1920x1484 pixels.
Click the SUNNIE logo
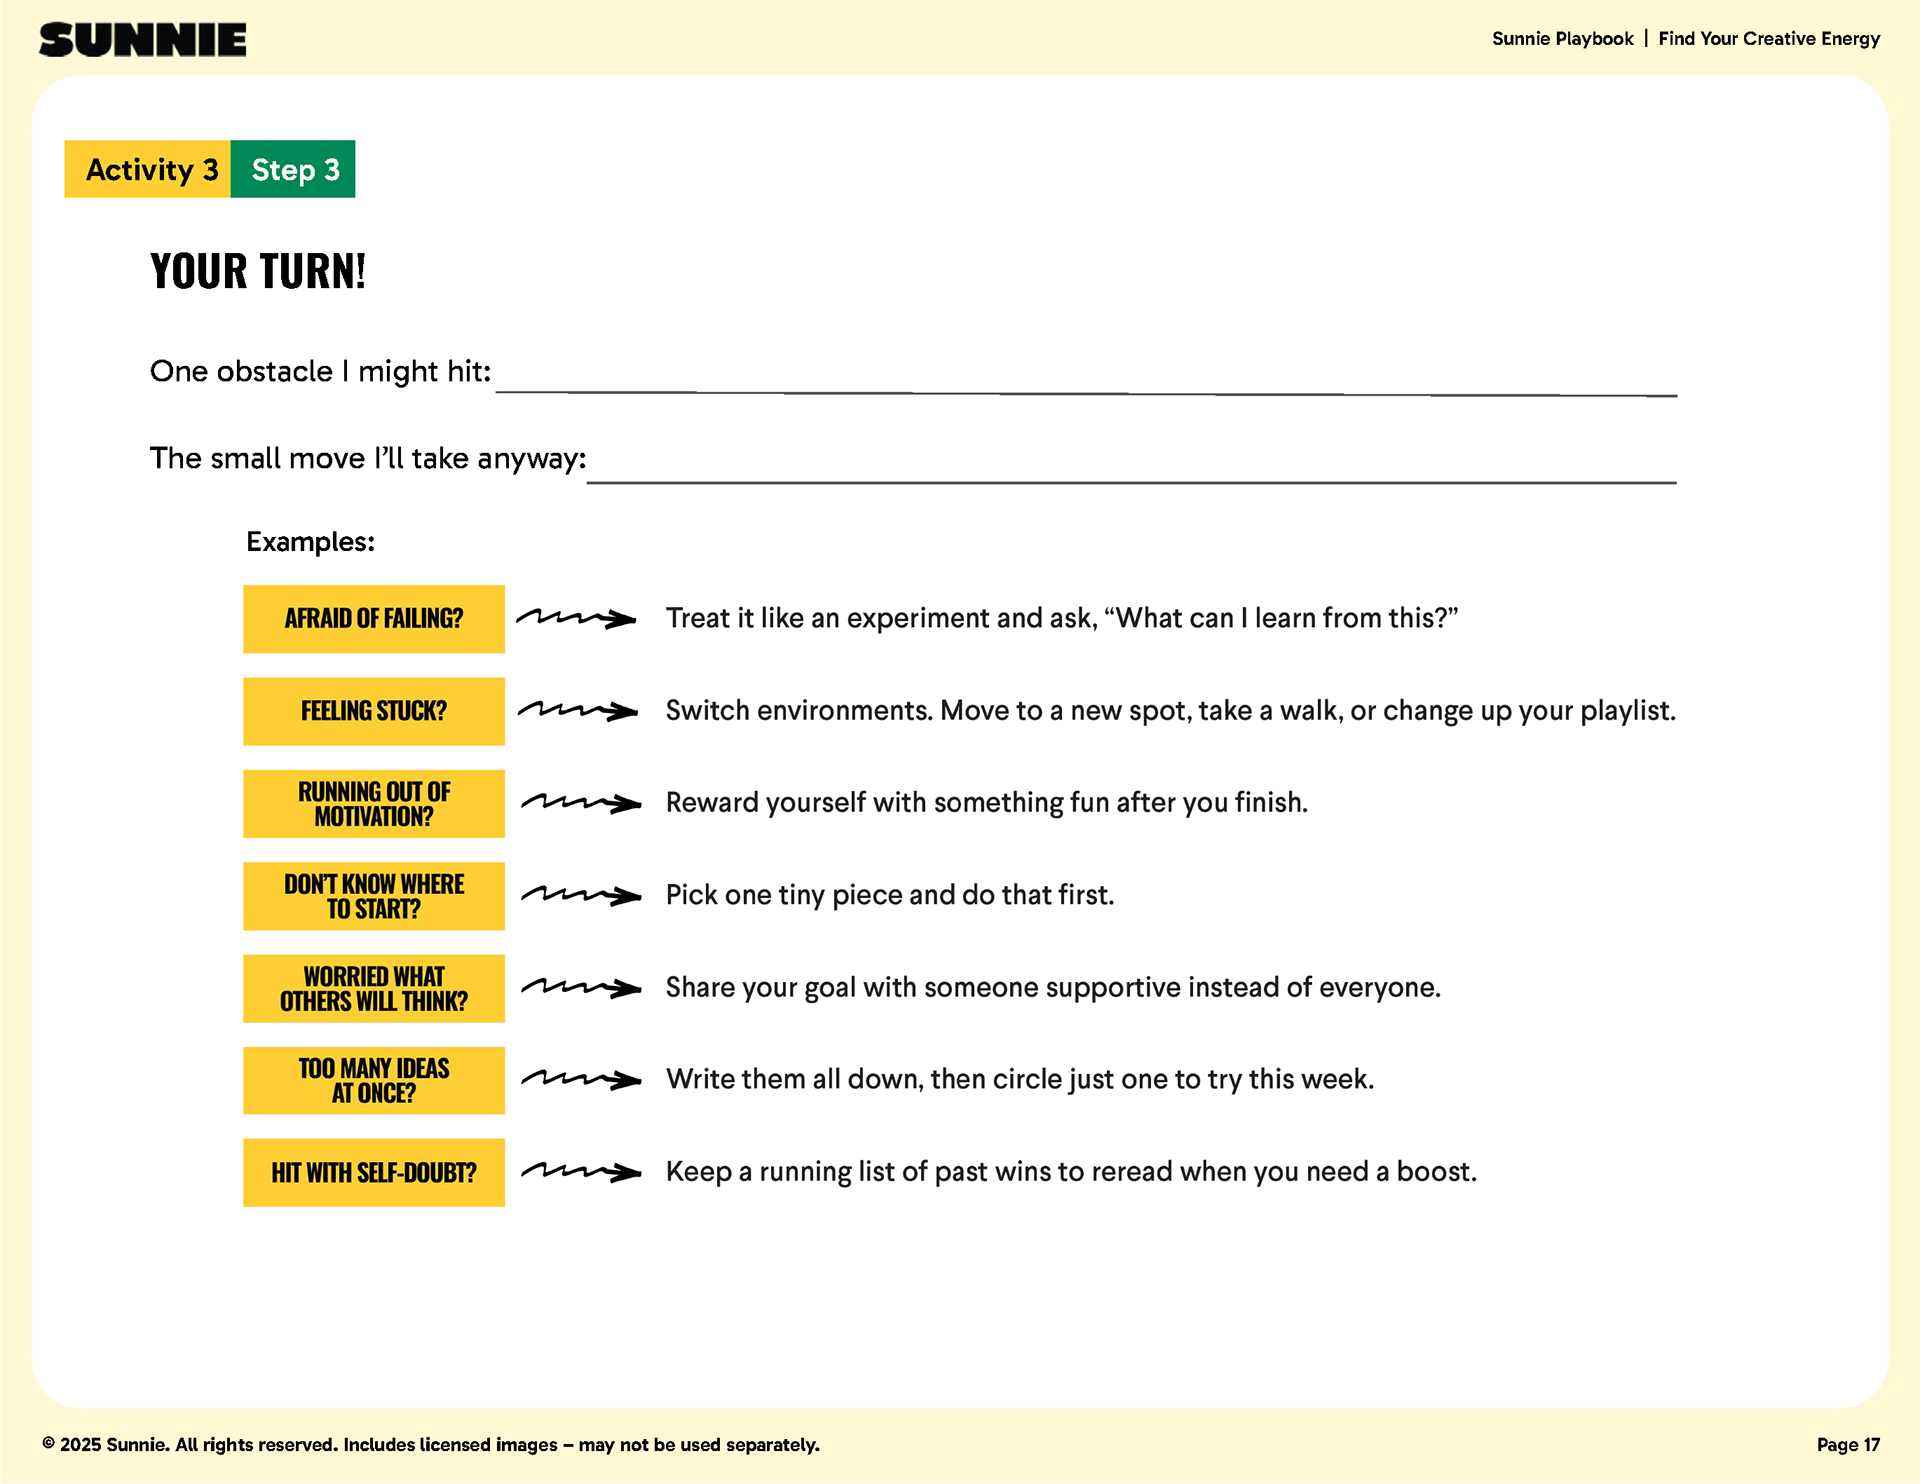[x=142, y=40]
